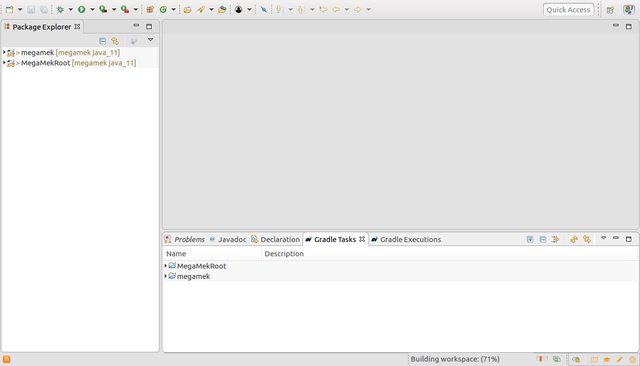Expand the MegaMekRoot node in Gradle Tasks
This screenshot has width=640, height=366.
pos(165,266)
